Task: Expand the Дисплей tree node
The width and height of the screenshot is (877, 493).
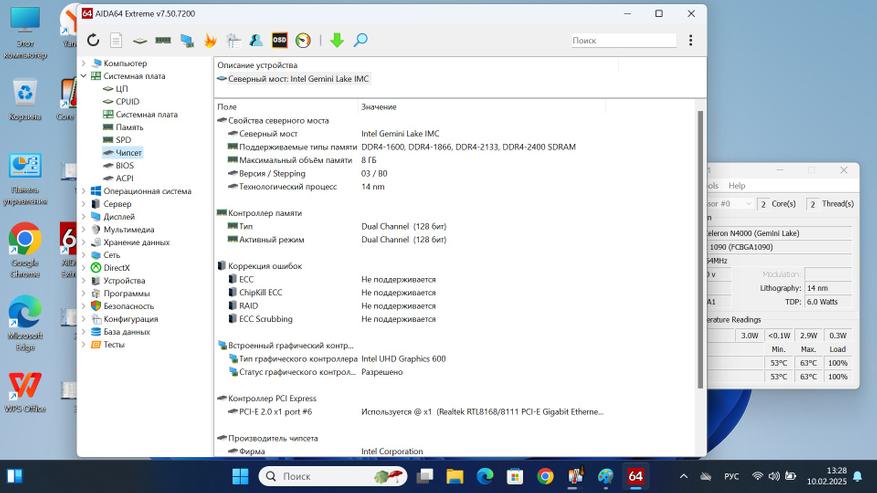Action: (84, 217)
